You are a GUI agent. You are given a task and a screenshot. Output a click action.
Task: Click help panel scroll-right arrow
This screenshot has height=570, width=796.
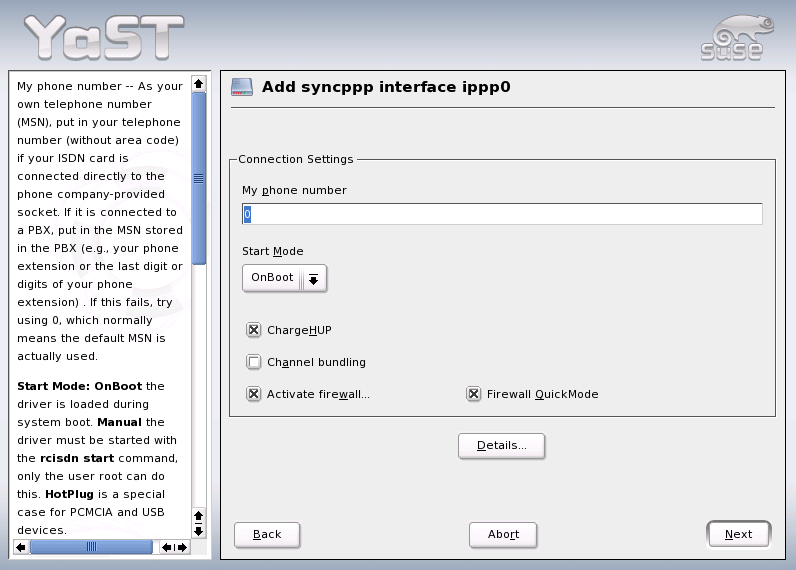point(182,547)
